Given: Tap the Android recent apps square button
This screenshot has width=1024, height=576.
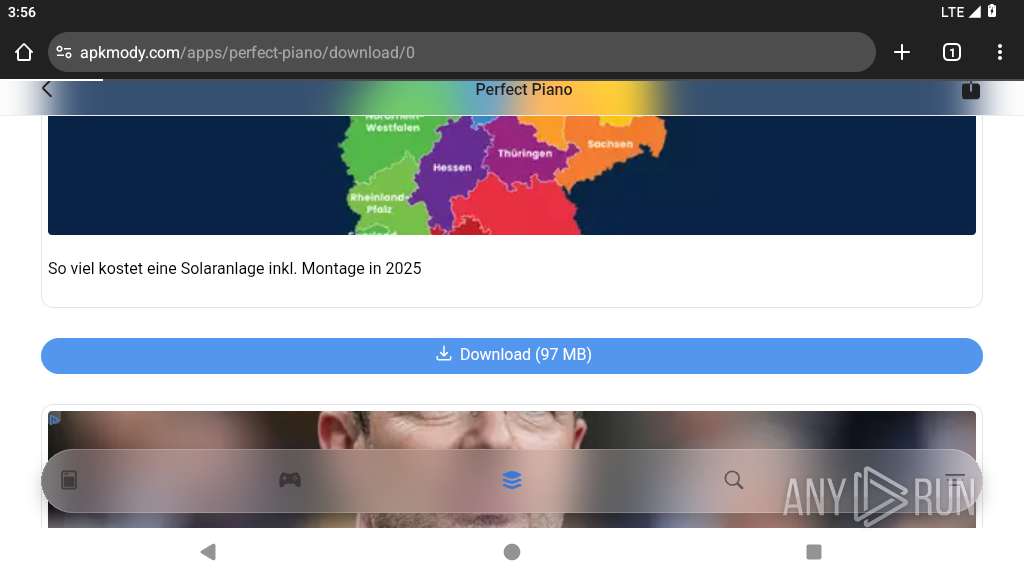Looking at the screenshot, I should pyautogui.click(x=814, y=552).
